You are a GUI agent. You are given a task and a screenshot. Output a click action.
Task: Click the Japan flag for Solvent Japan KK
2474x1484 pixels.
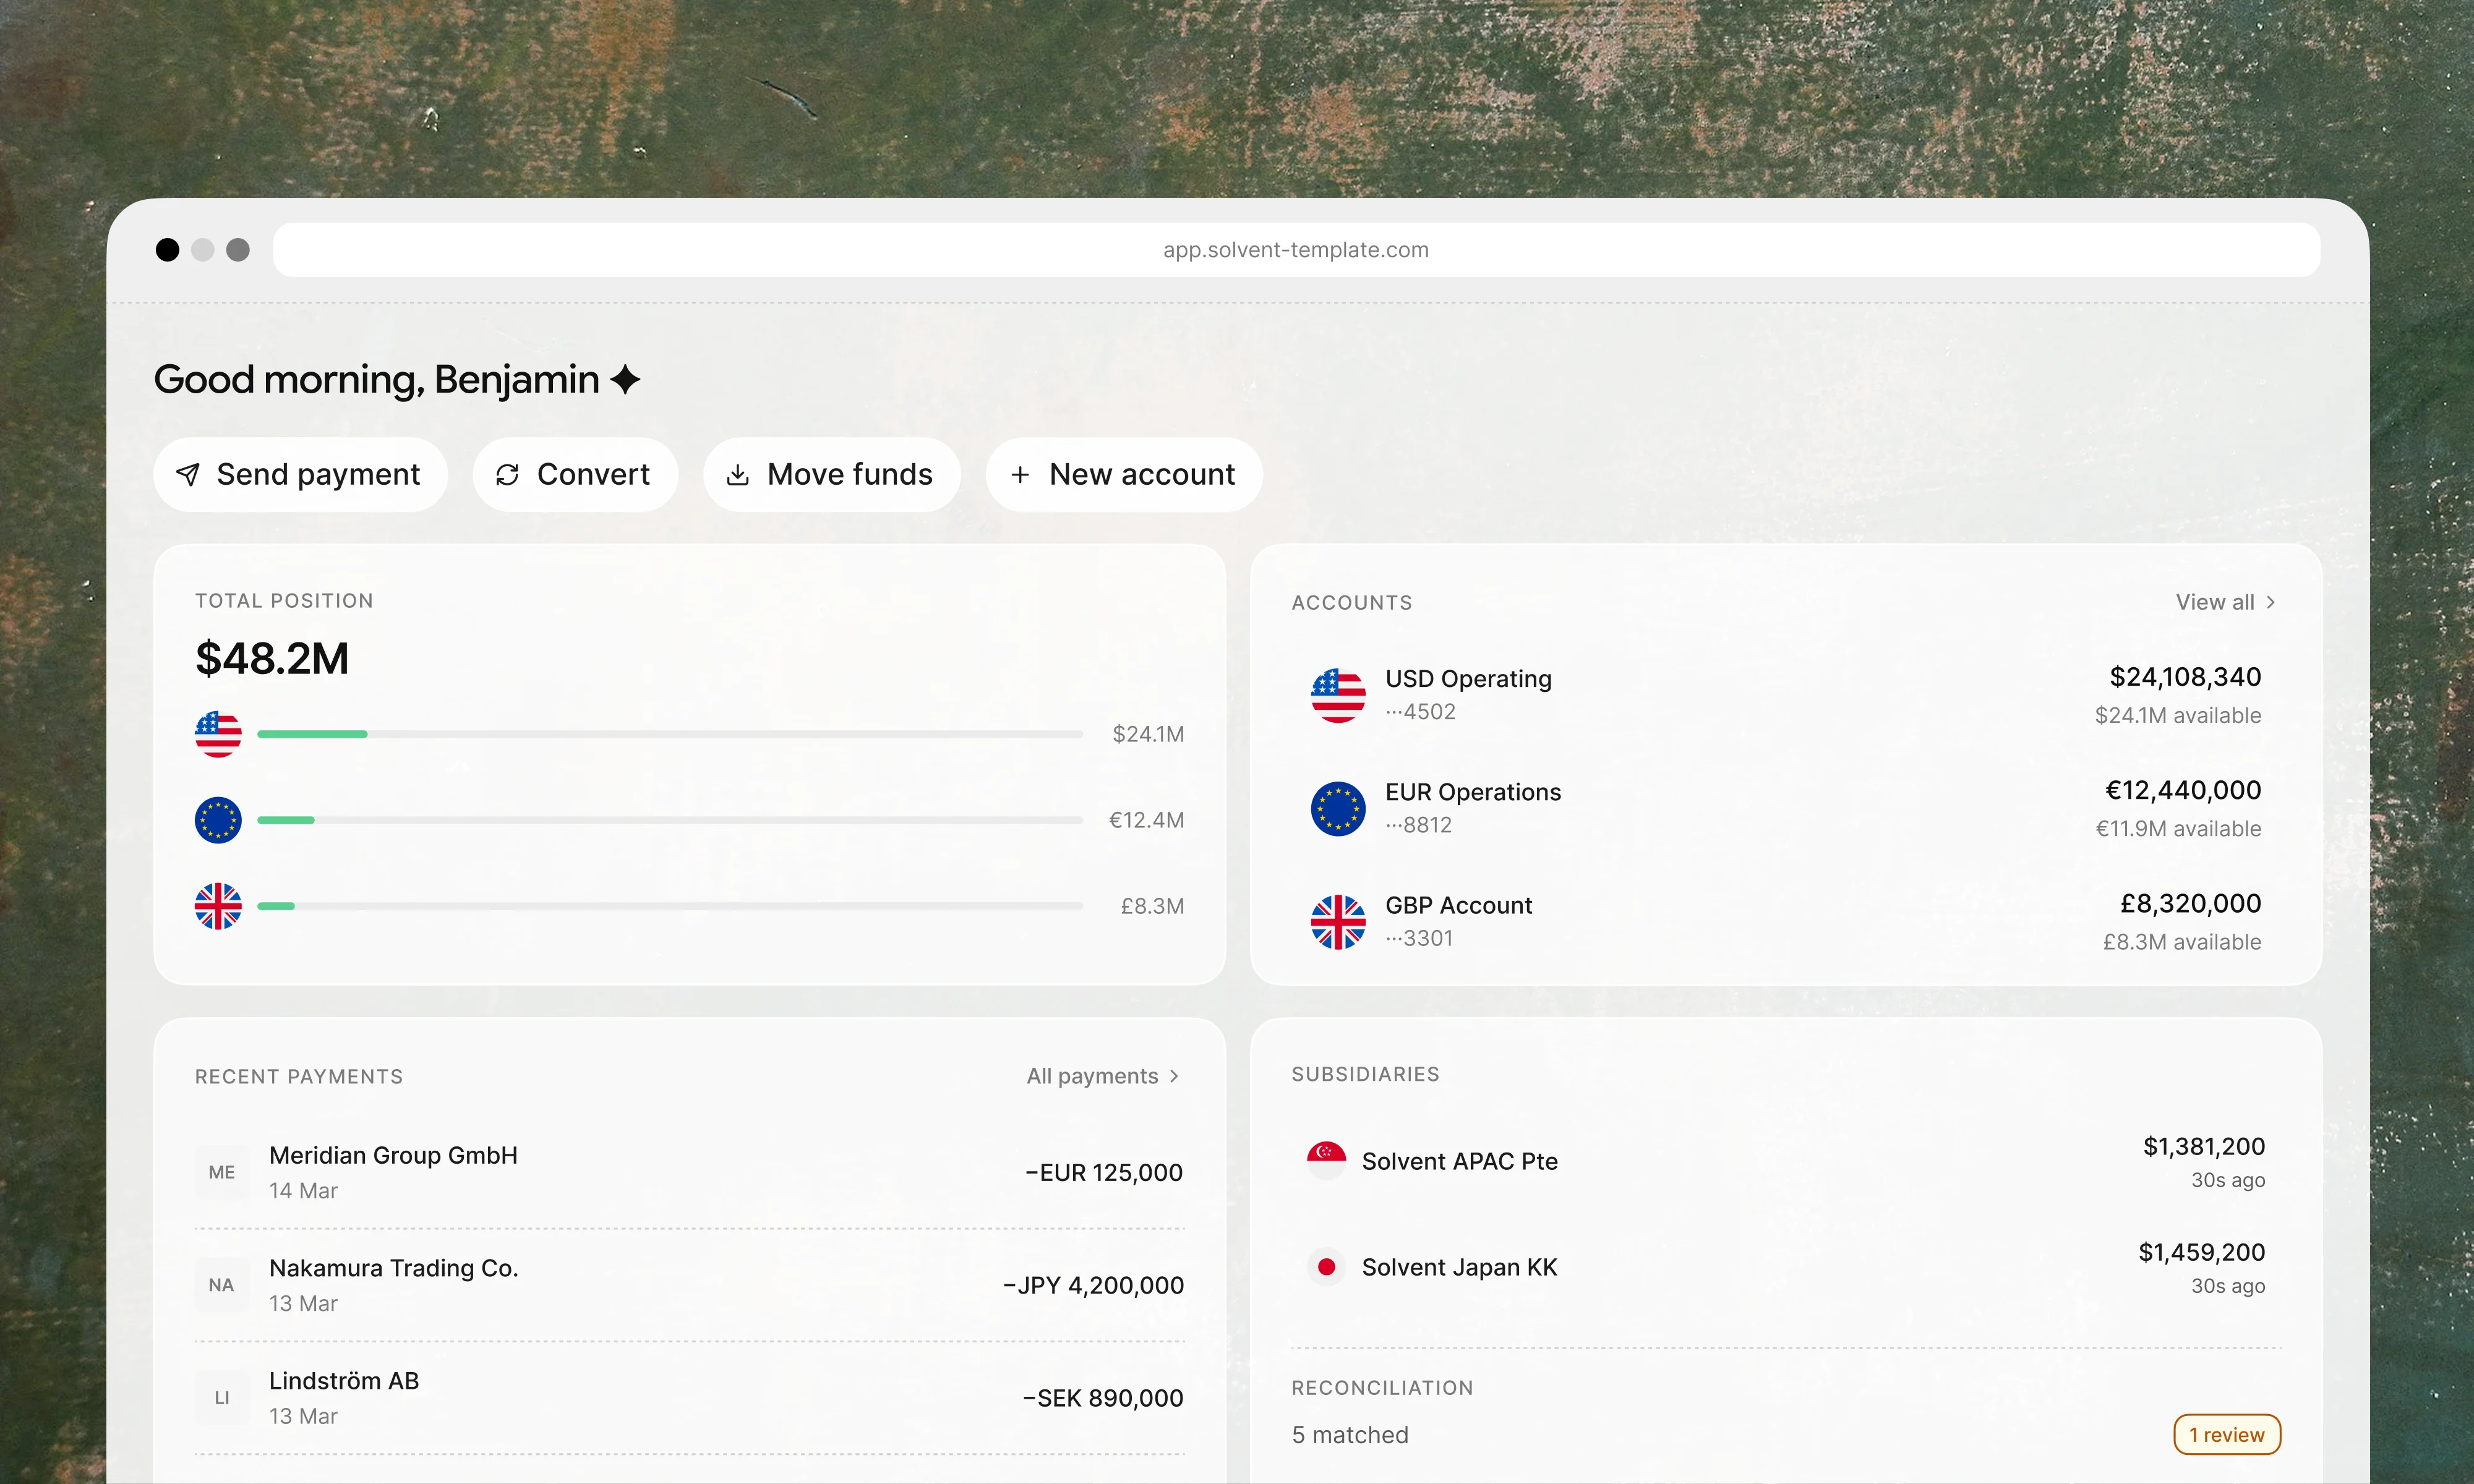click(x=1326, y=1267)
